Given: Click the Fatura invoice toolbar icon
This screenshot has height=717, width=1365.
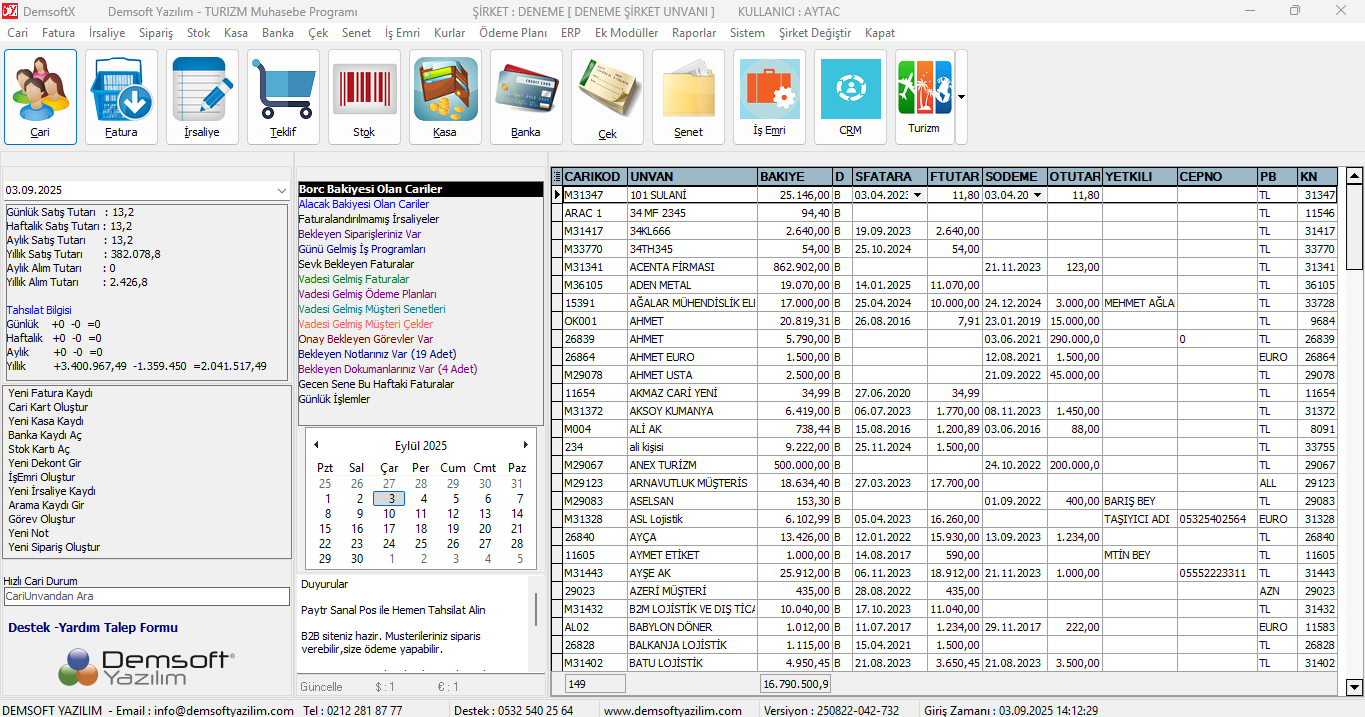Looking at the screenshot, I should [121, 96].
